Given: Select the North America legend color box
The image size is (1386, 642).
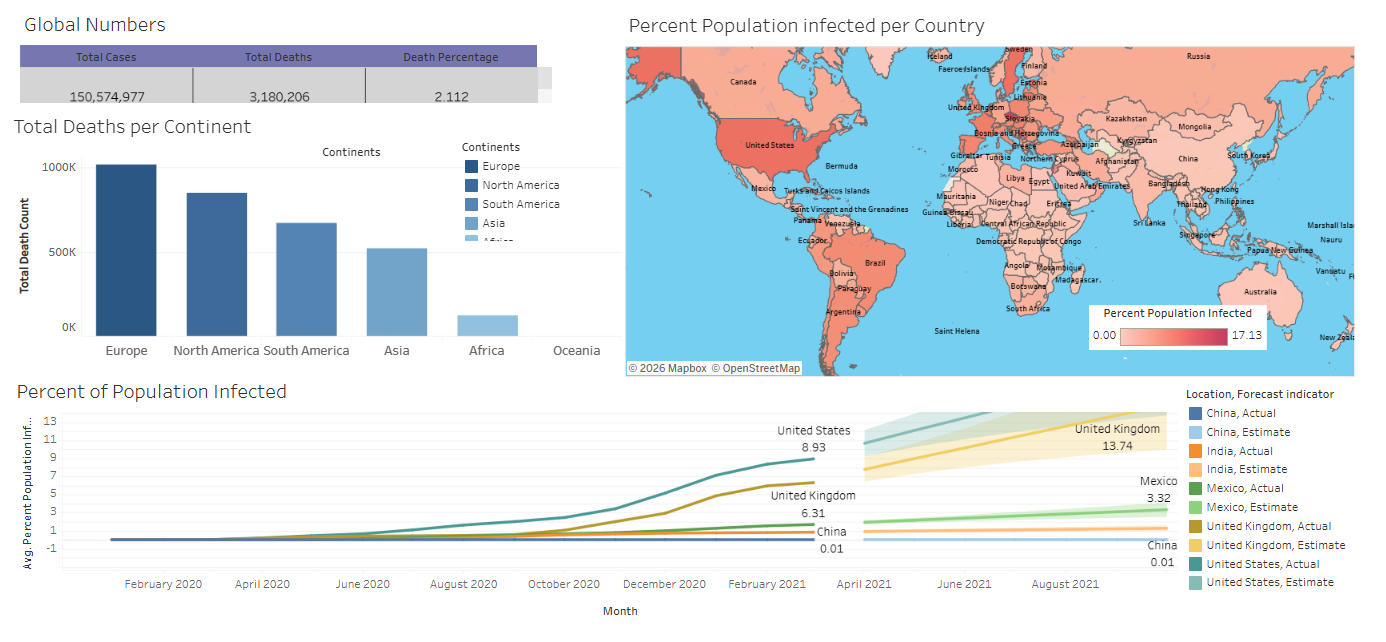Looking at the screenshot, I should coord(471,185).
